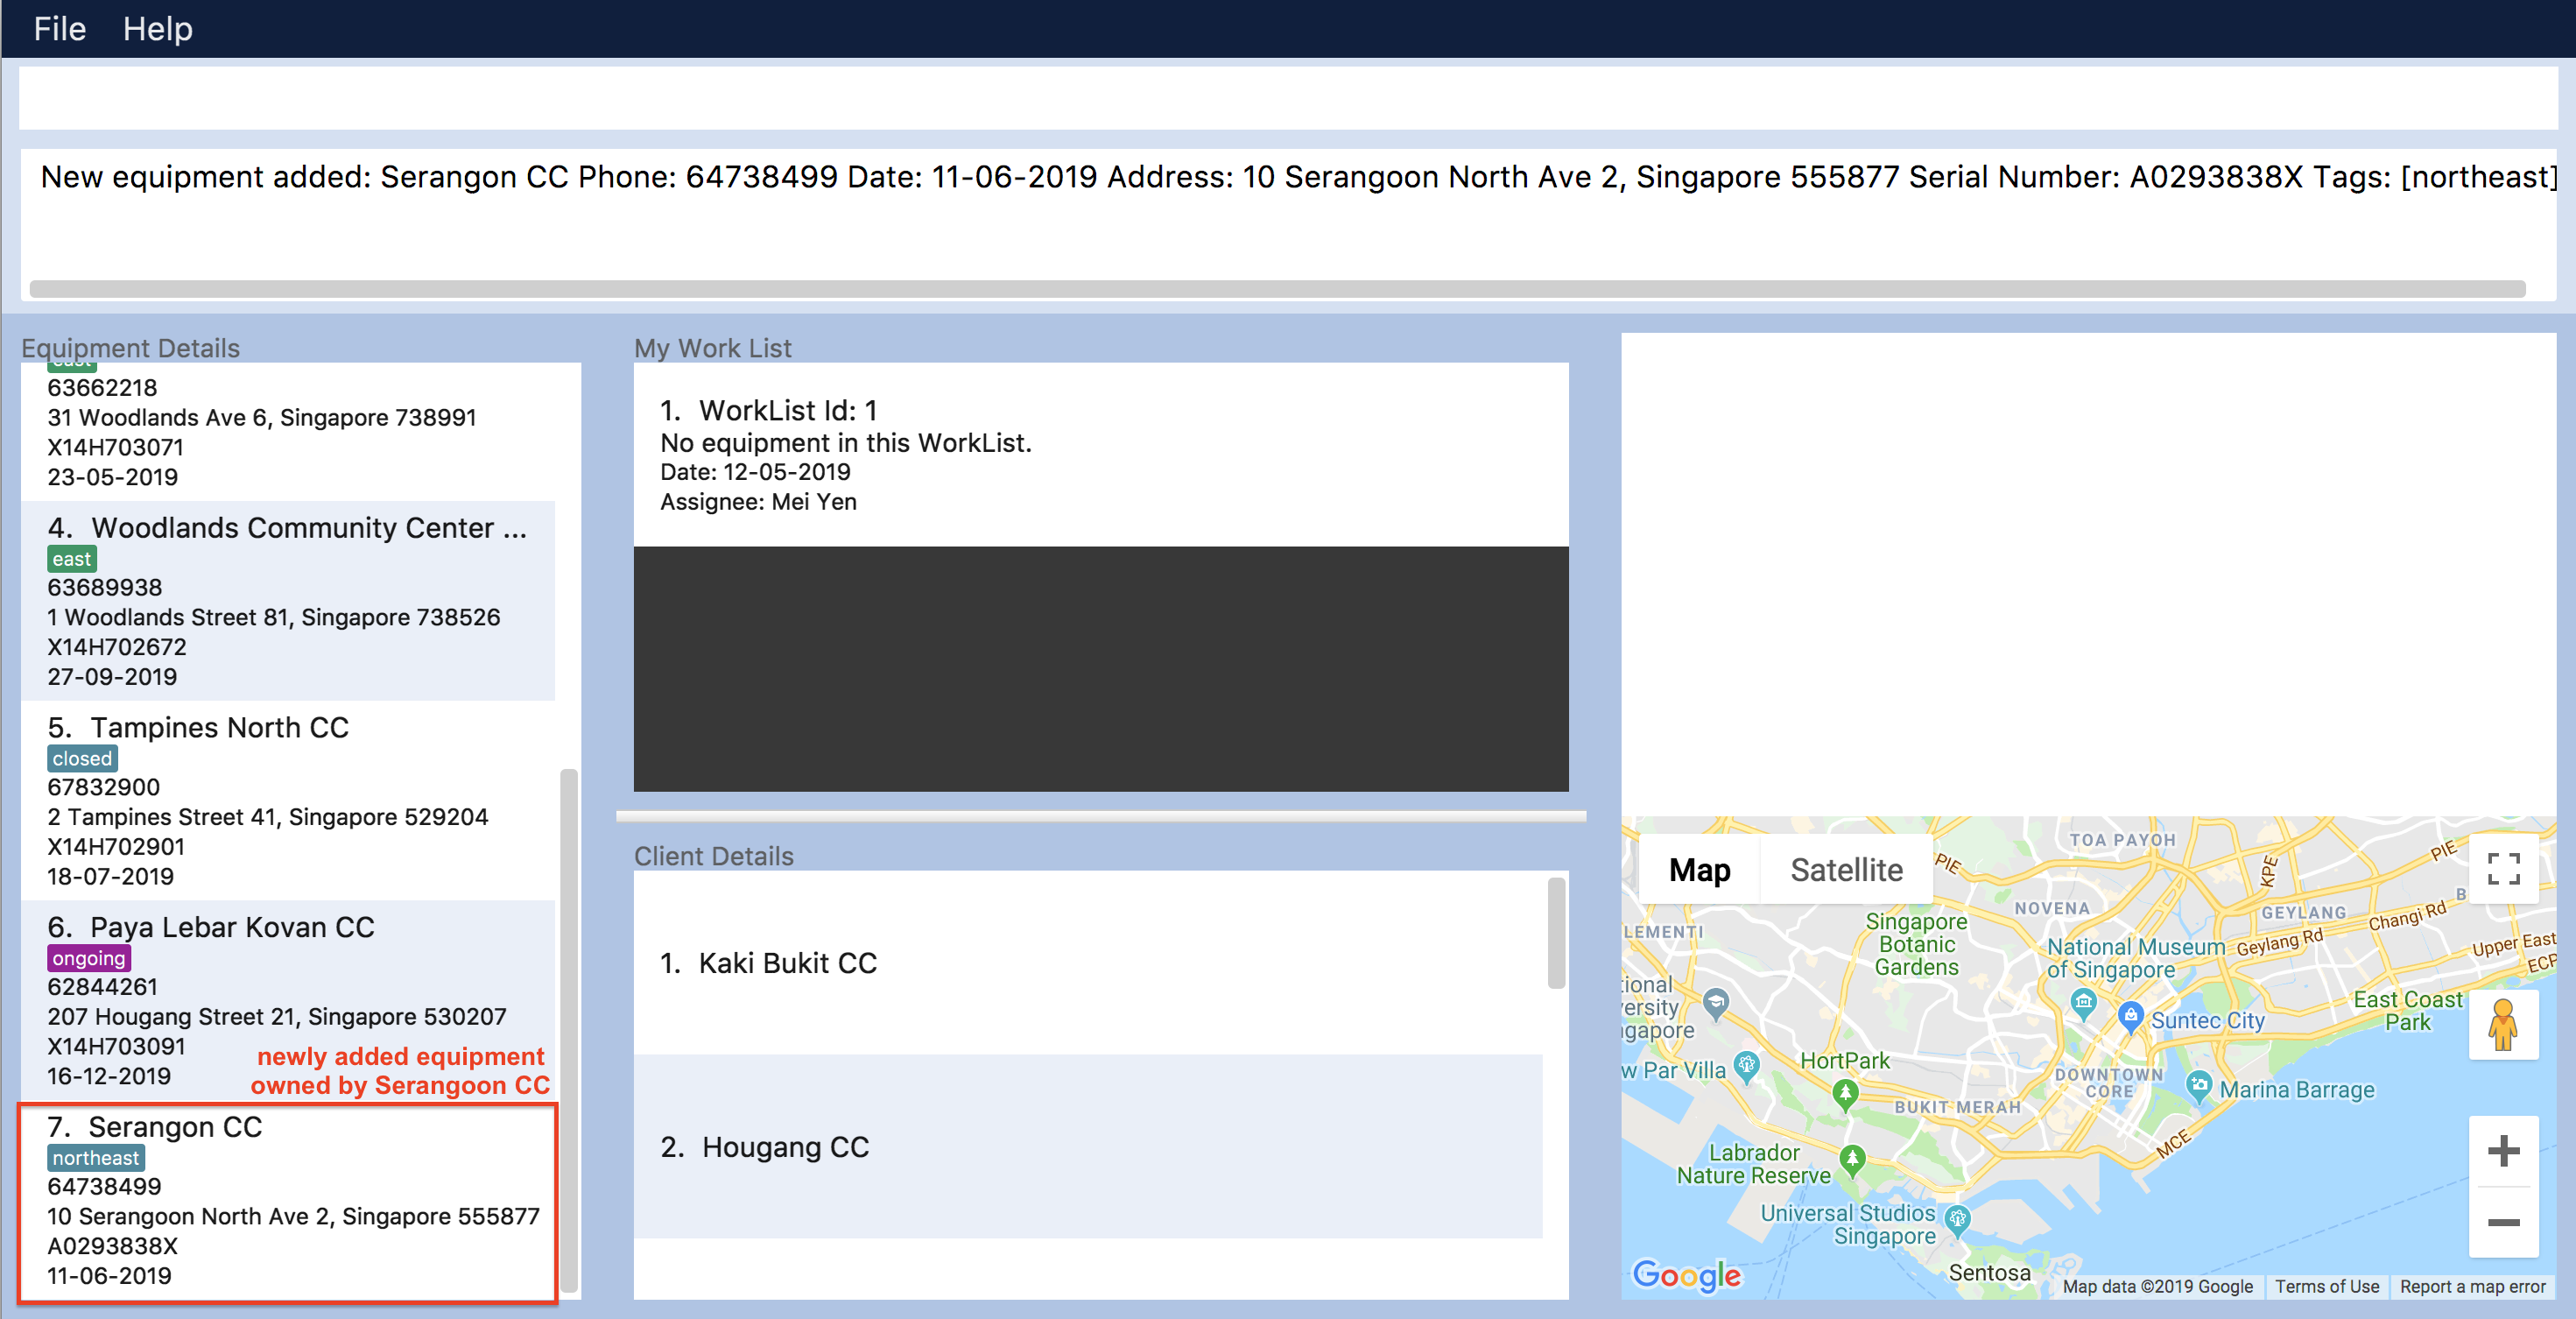Click the ongoing tag
Screen dimensions: 2576x1319
point(89,958)
